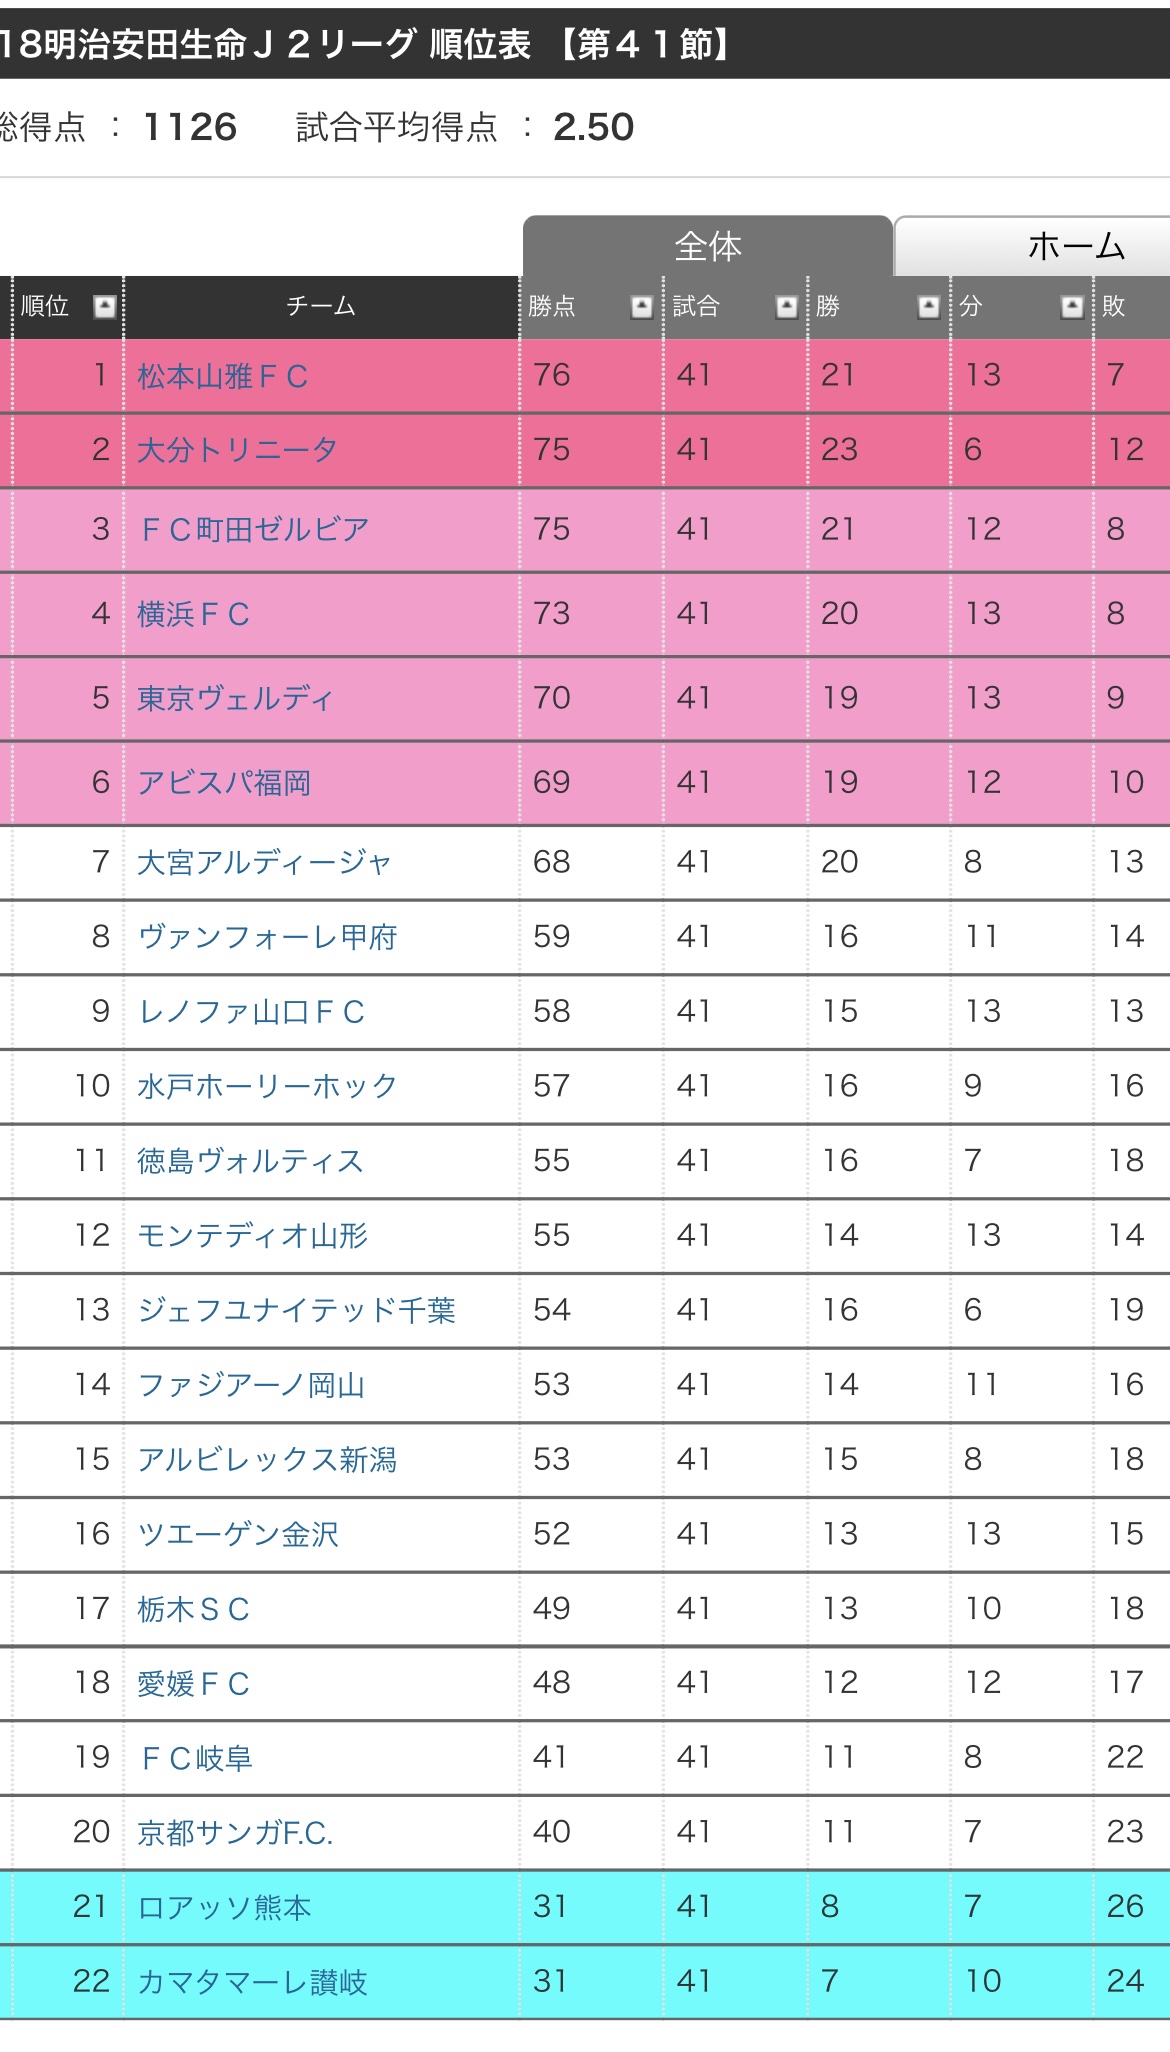Screen dimensions: 1170x2052
Task: Open the 大分トリニータ team page
Action: point(237,450)
